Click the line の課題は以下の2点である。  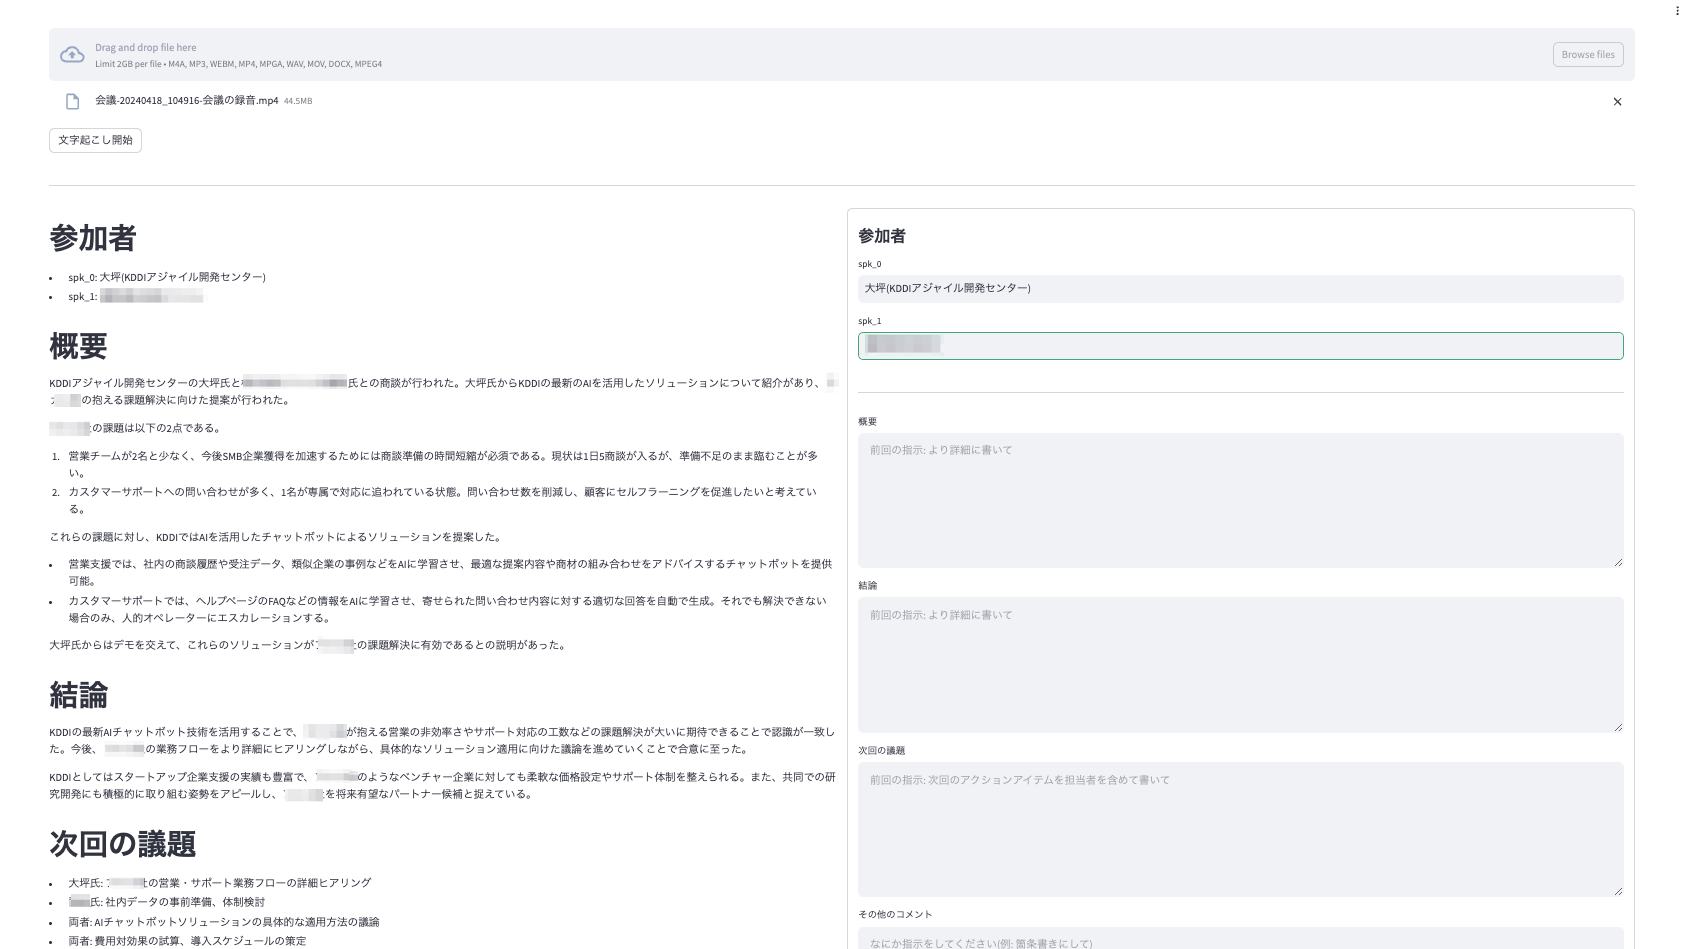136,428
